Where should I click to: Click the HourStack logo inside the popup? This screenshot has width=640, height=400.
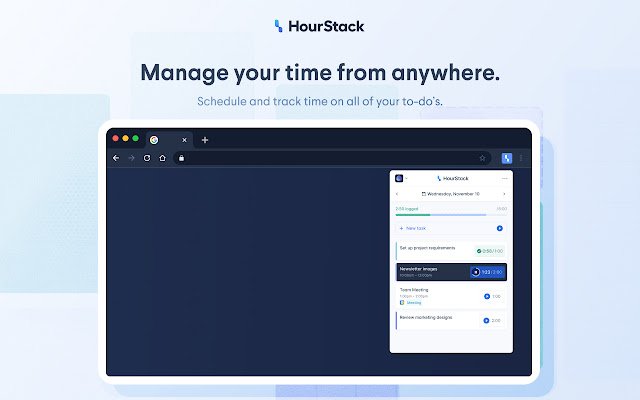(x=453, y=178)
